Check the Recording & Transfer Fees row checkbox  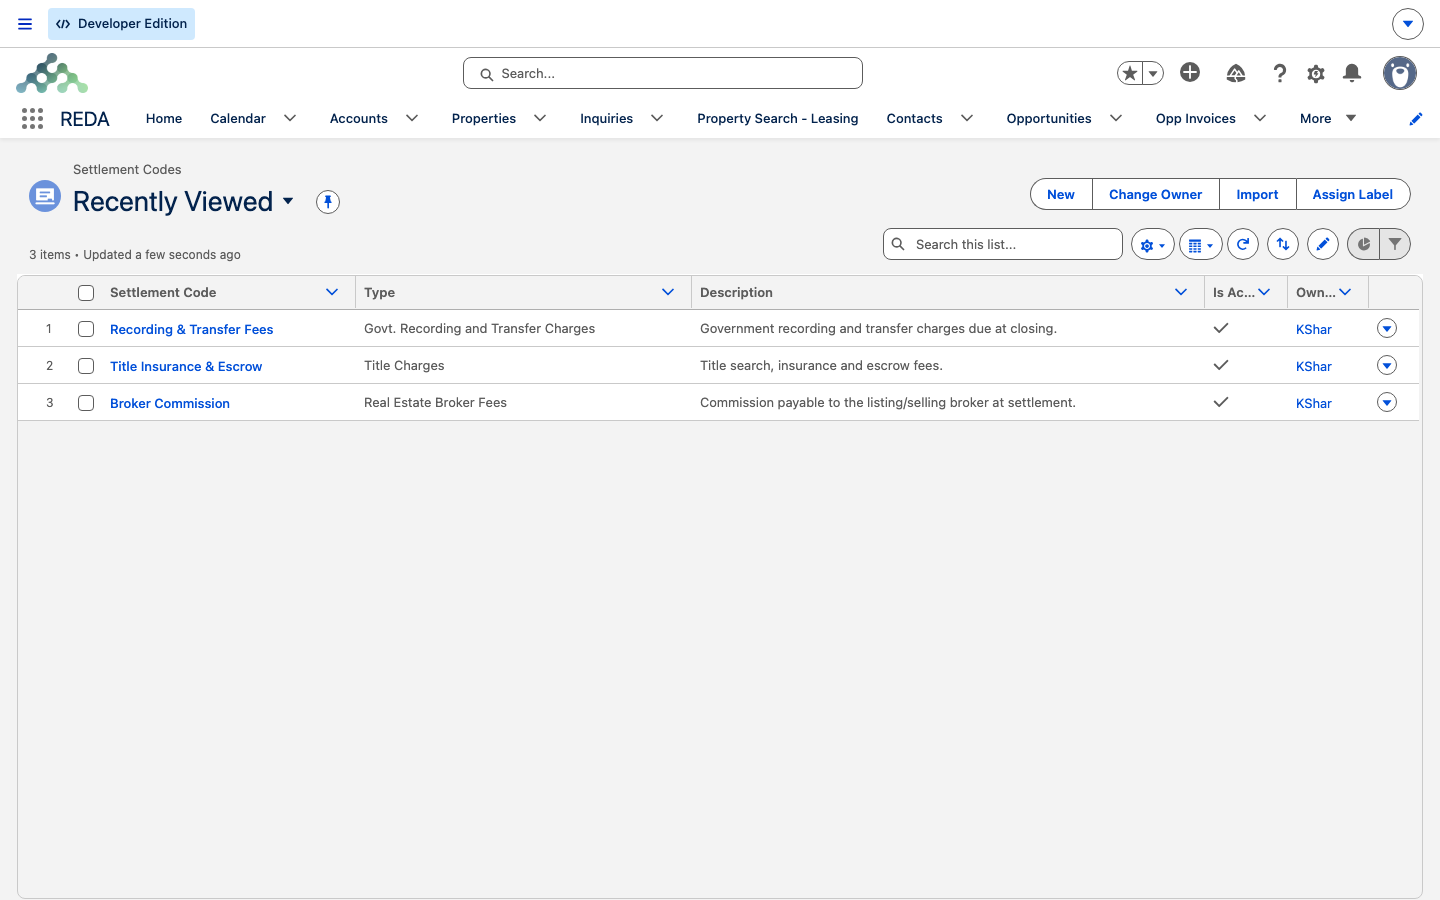(x=86, y=329)
